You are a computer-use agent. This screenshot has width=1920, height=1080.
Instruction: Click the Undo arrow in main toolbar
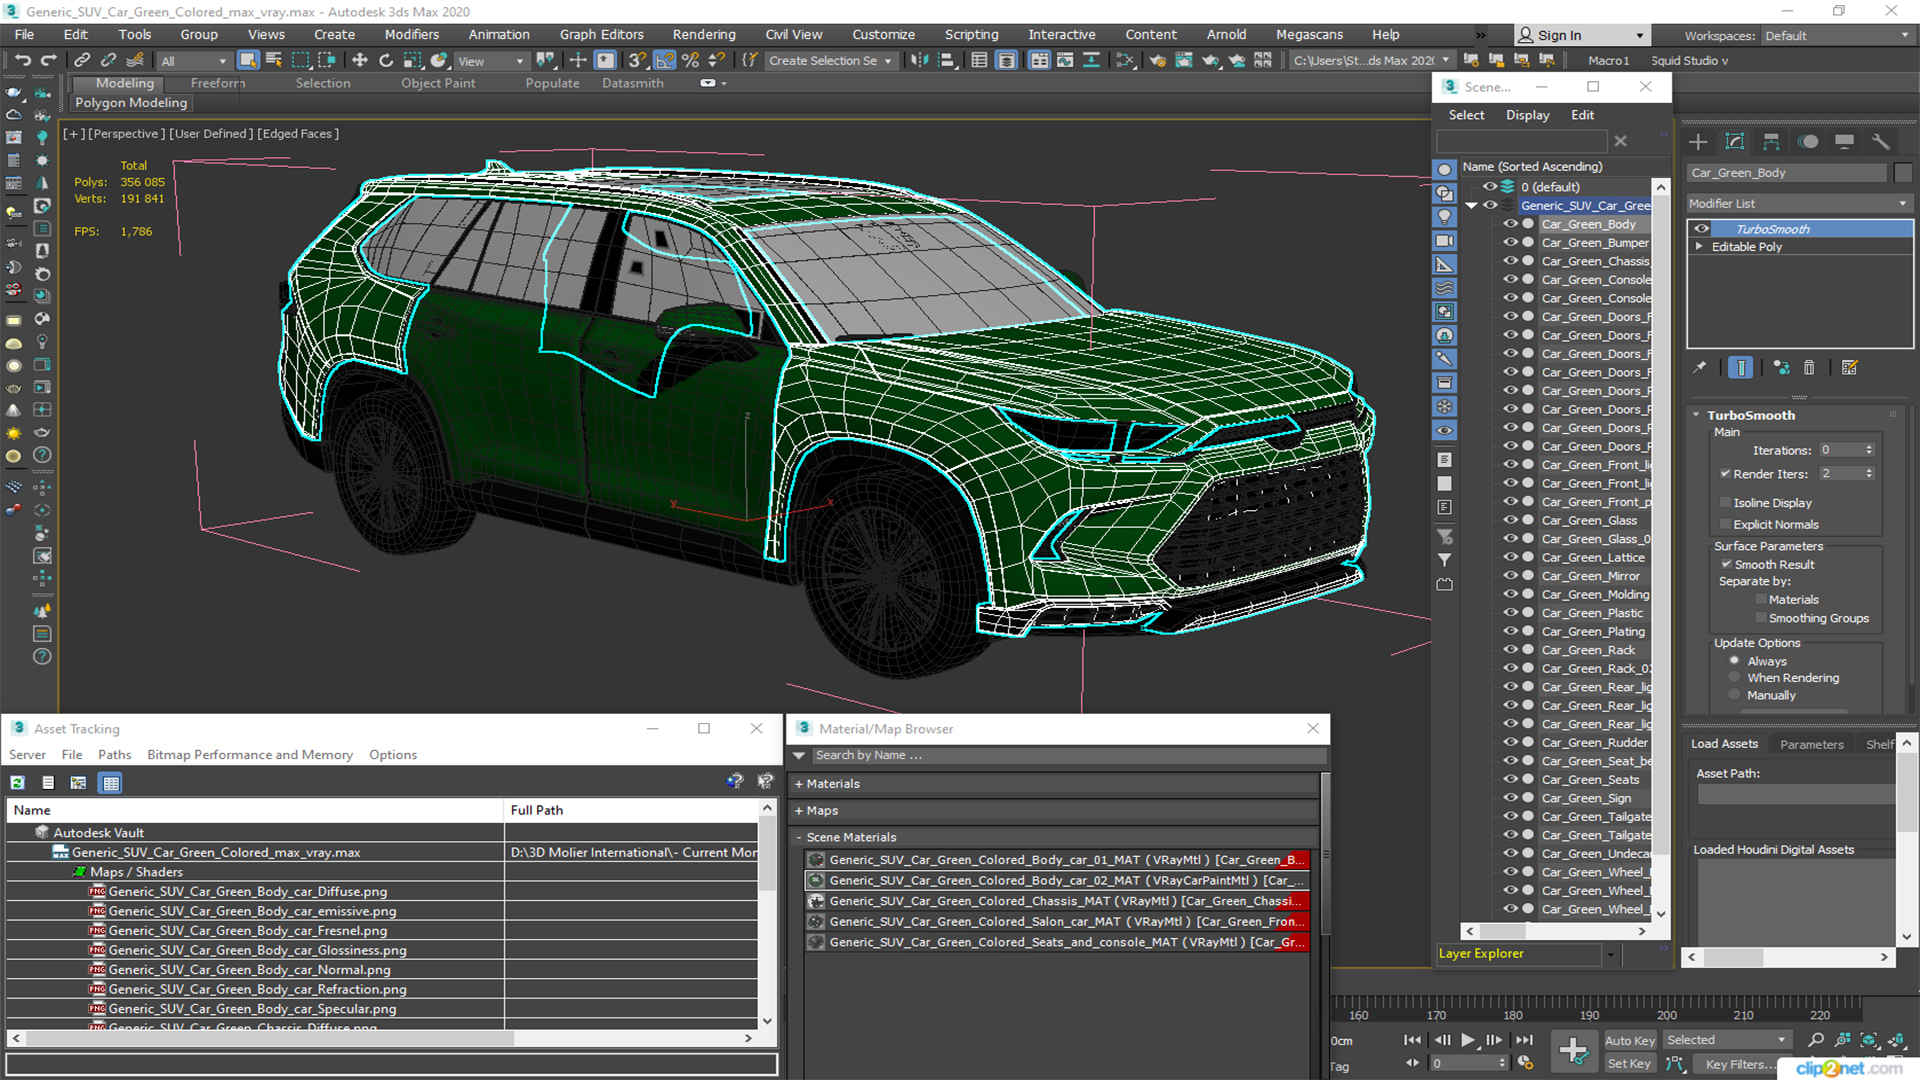[23, 61]
